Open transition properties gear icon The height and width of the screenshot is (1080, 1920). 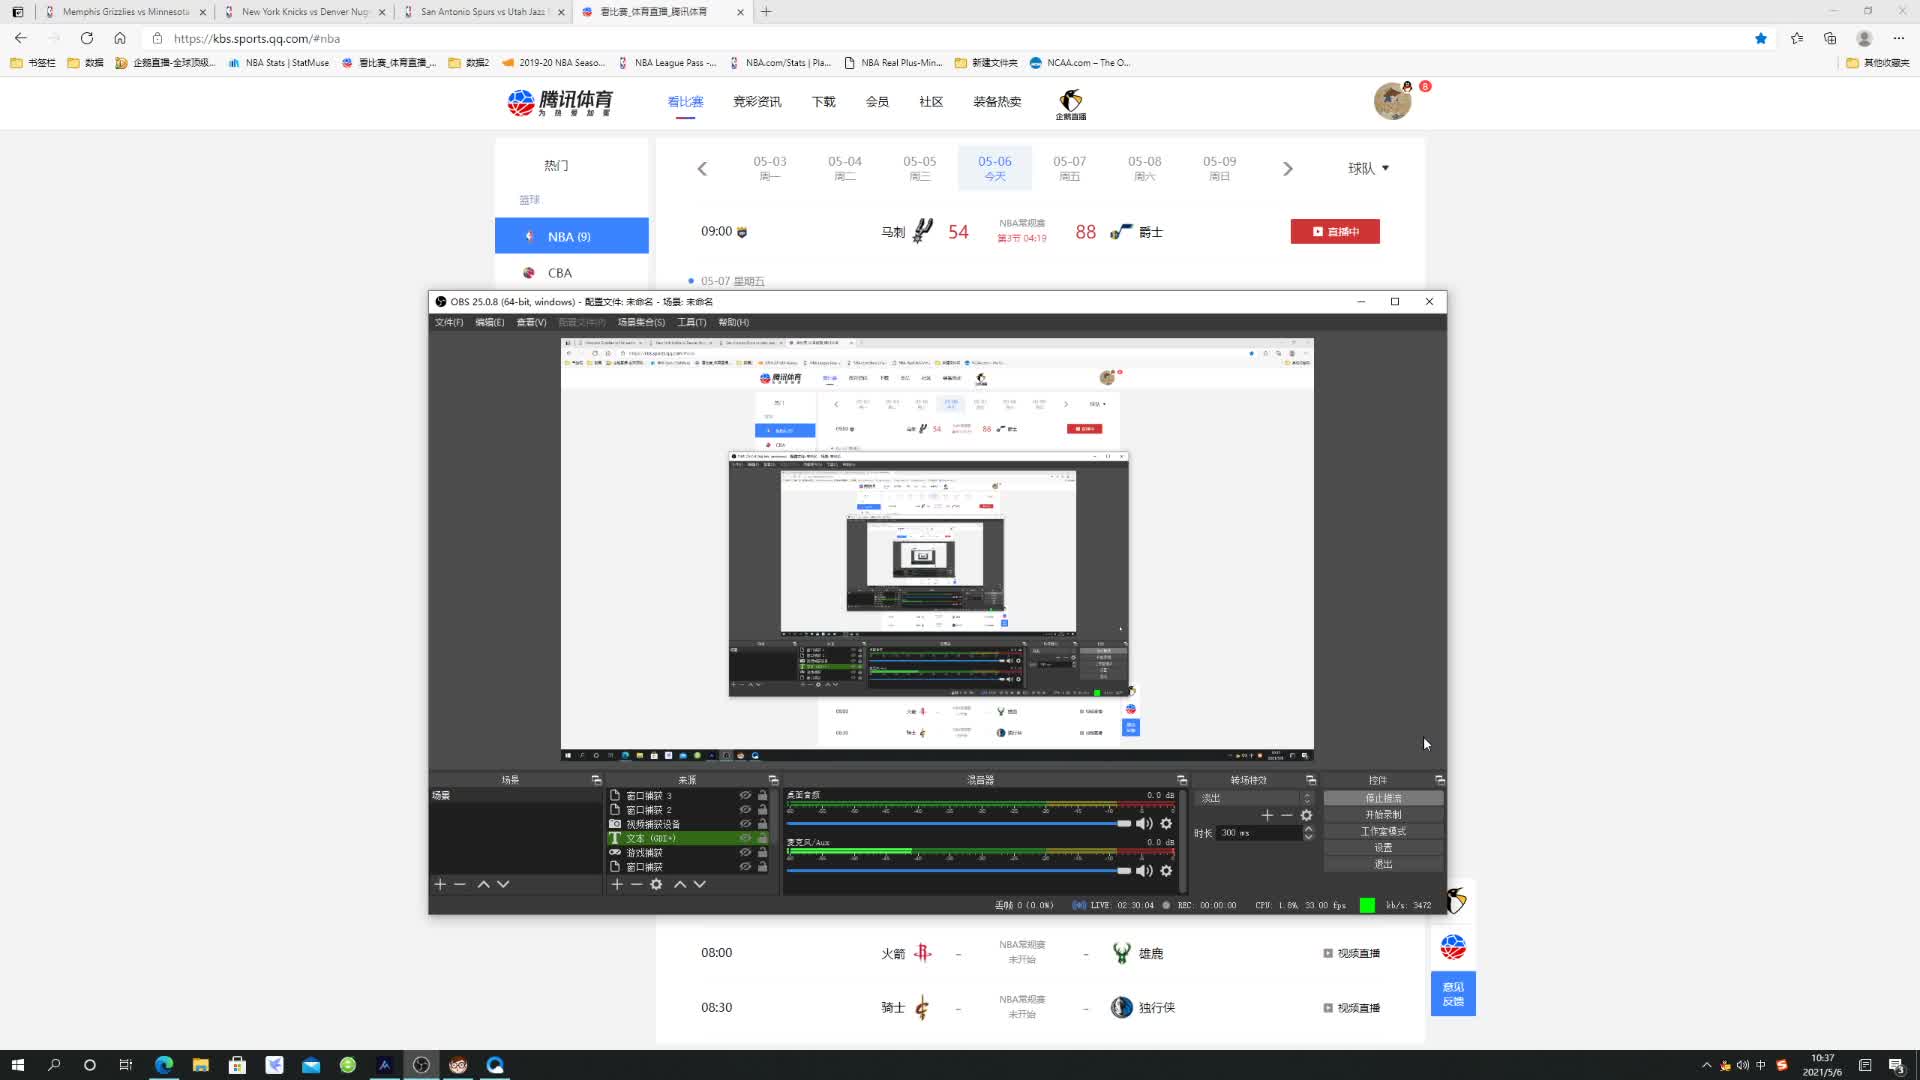(1306, 815)
